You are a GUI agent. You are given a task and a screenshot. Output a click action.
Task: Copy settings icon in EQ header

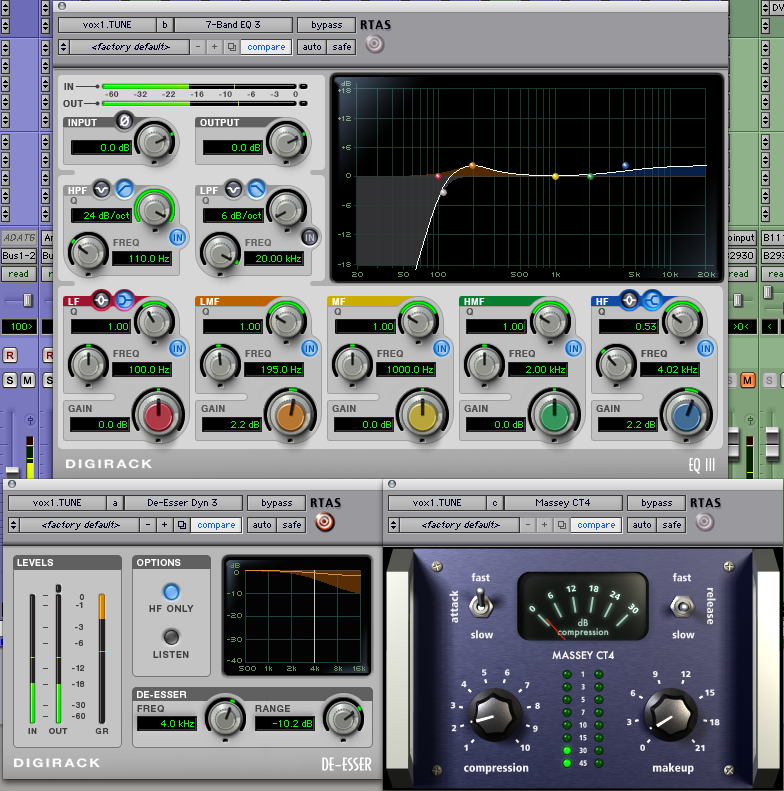pos(232,47)
